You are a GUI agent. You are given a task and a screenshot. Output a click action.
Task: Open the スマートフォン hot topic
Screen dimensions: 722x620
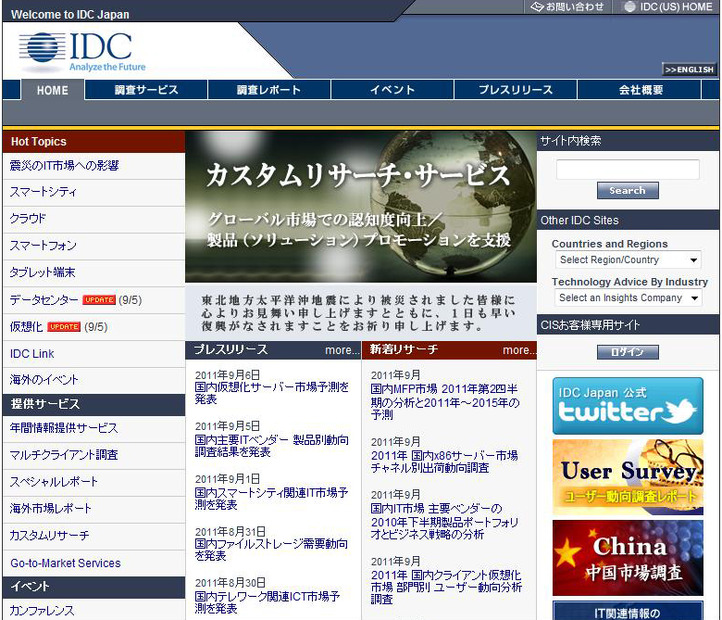(x=43, y=246)
